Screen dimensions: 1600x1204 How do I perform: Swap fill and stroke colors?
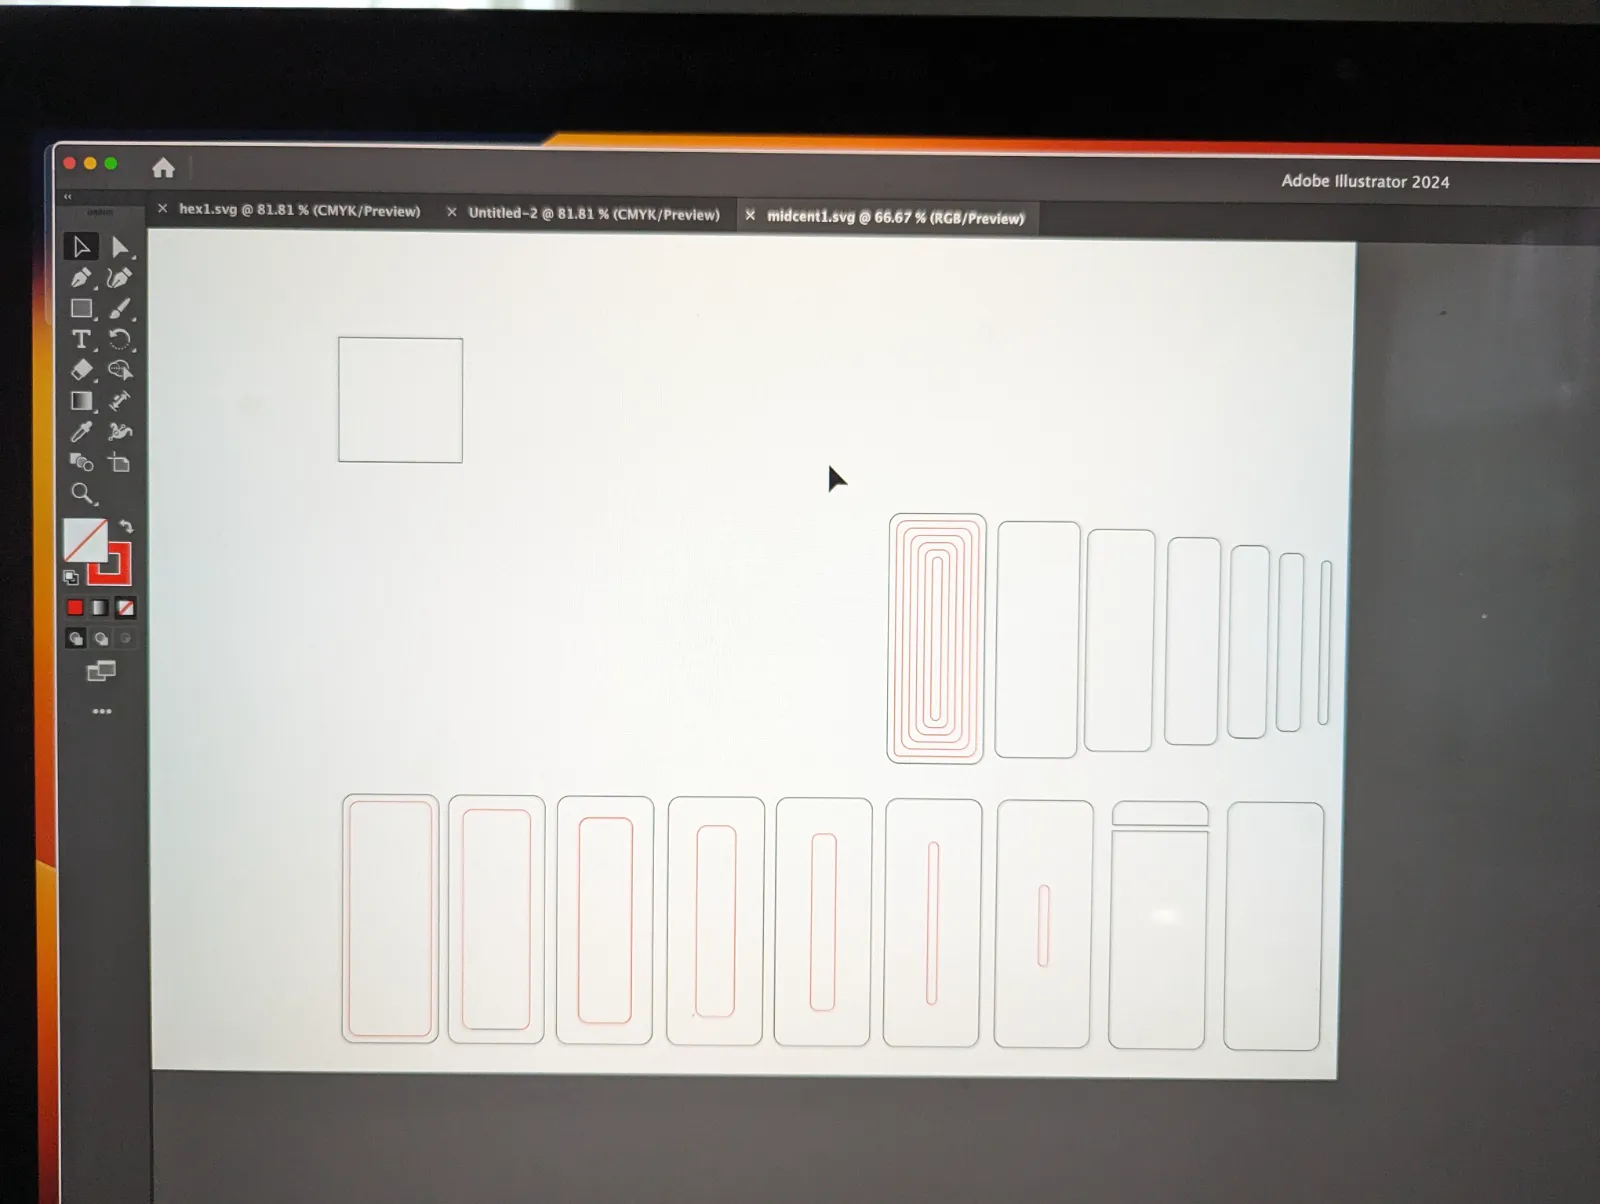coord(126,526)
